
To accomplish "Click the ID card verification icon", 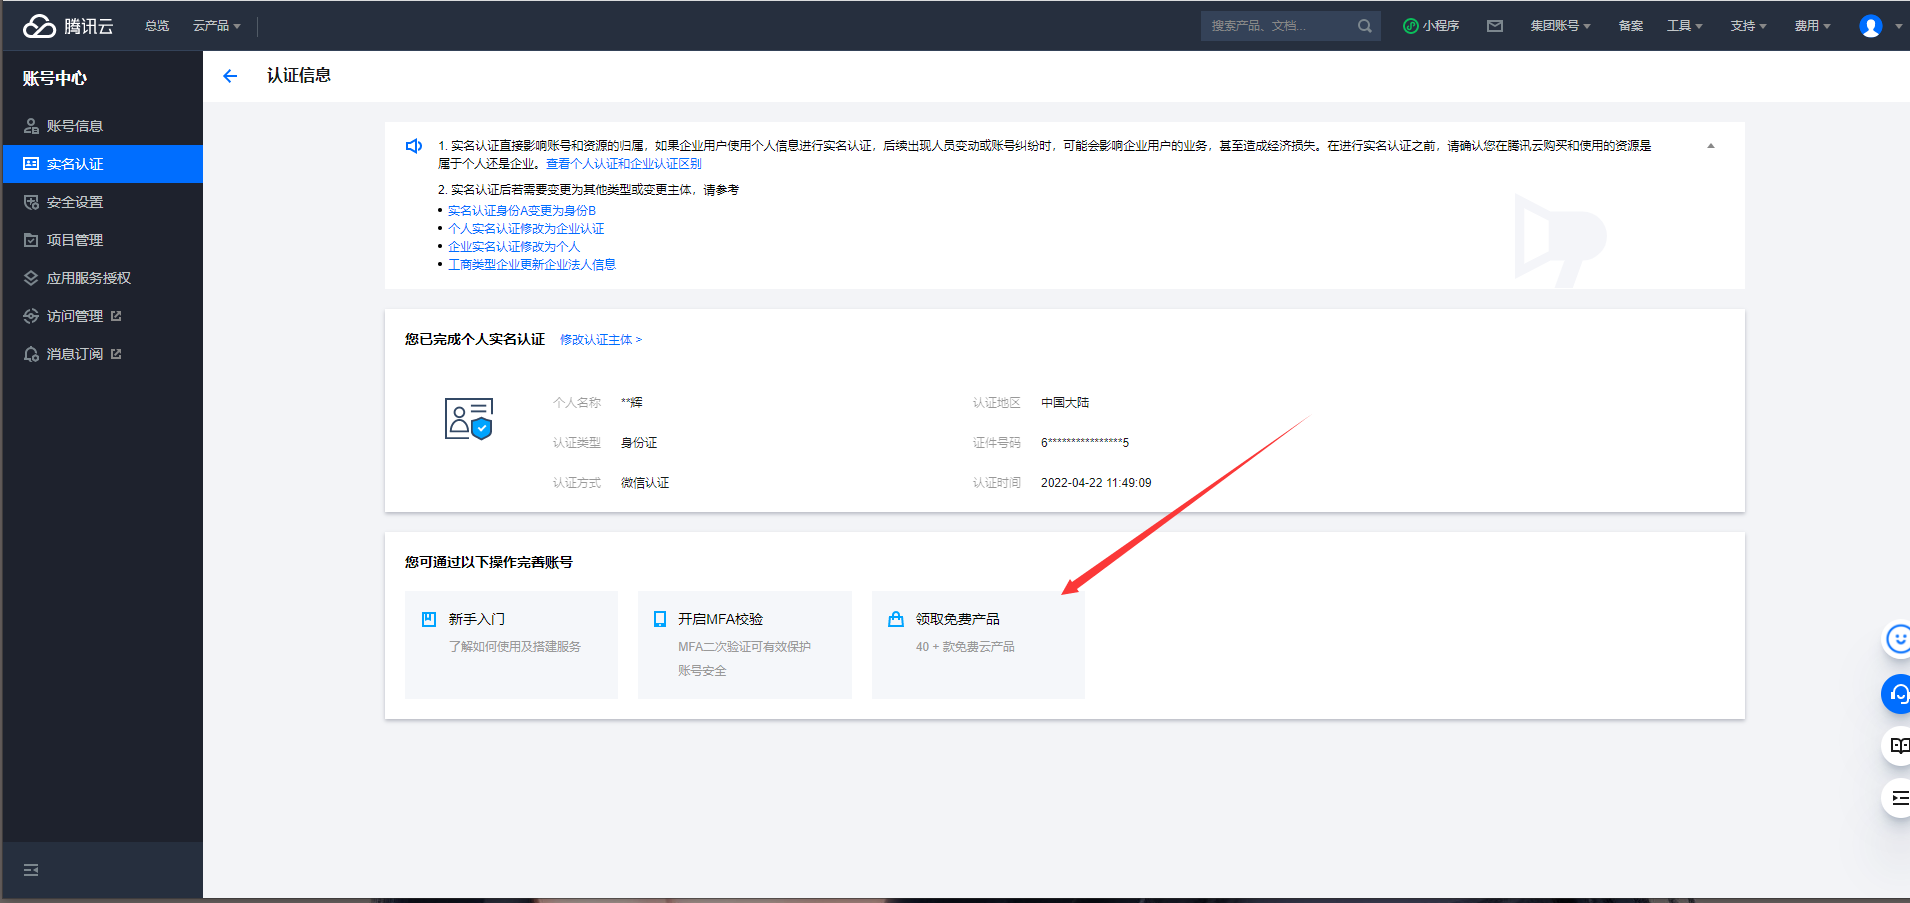I will coord(469,419).
